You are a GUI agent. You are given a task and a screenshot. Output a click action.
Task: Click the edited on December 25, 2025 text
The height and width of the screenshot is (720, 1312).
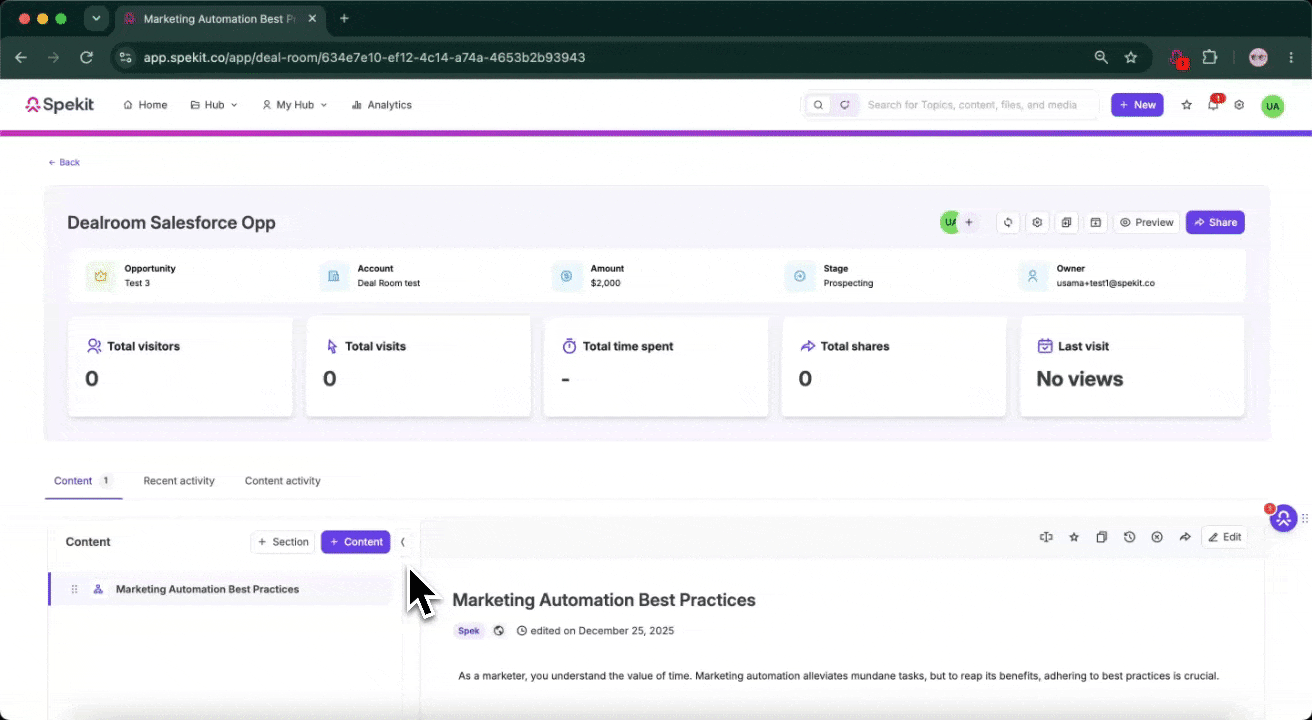click(x=602, y=631)
